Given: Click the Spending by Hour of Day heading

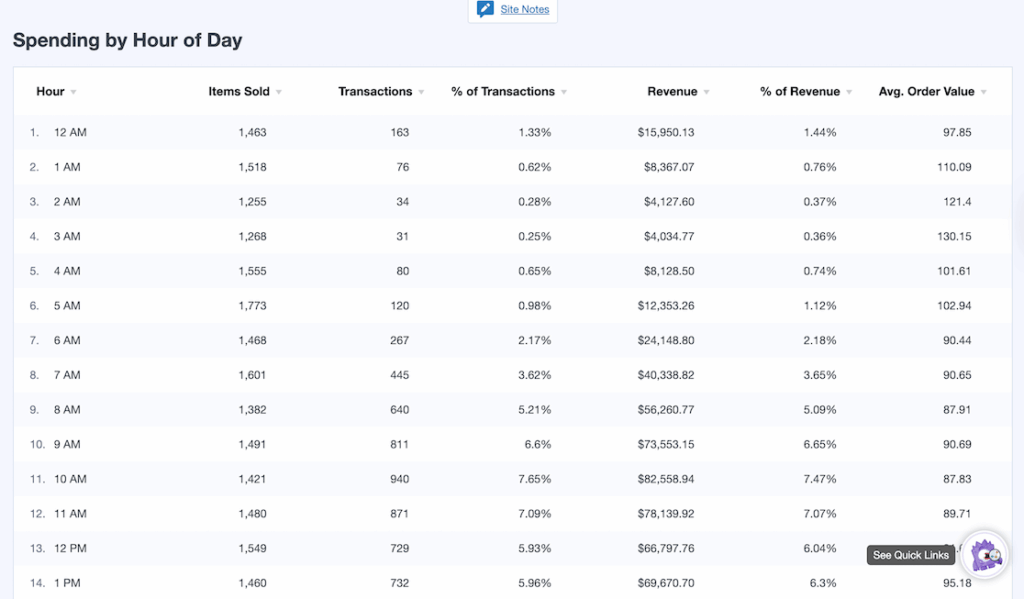Looking at the screenshot, I should pos(125,40).
